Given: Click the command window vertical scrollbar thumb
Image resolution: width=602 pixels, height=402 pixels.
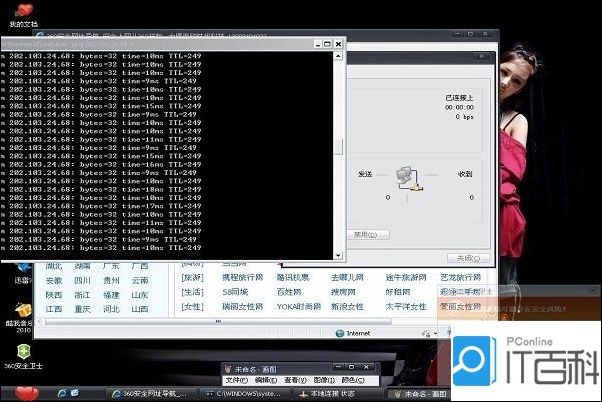Looking at the screenshot, I should pos(338,147).
